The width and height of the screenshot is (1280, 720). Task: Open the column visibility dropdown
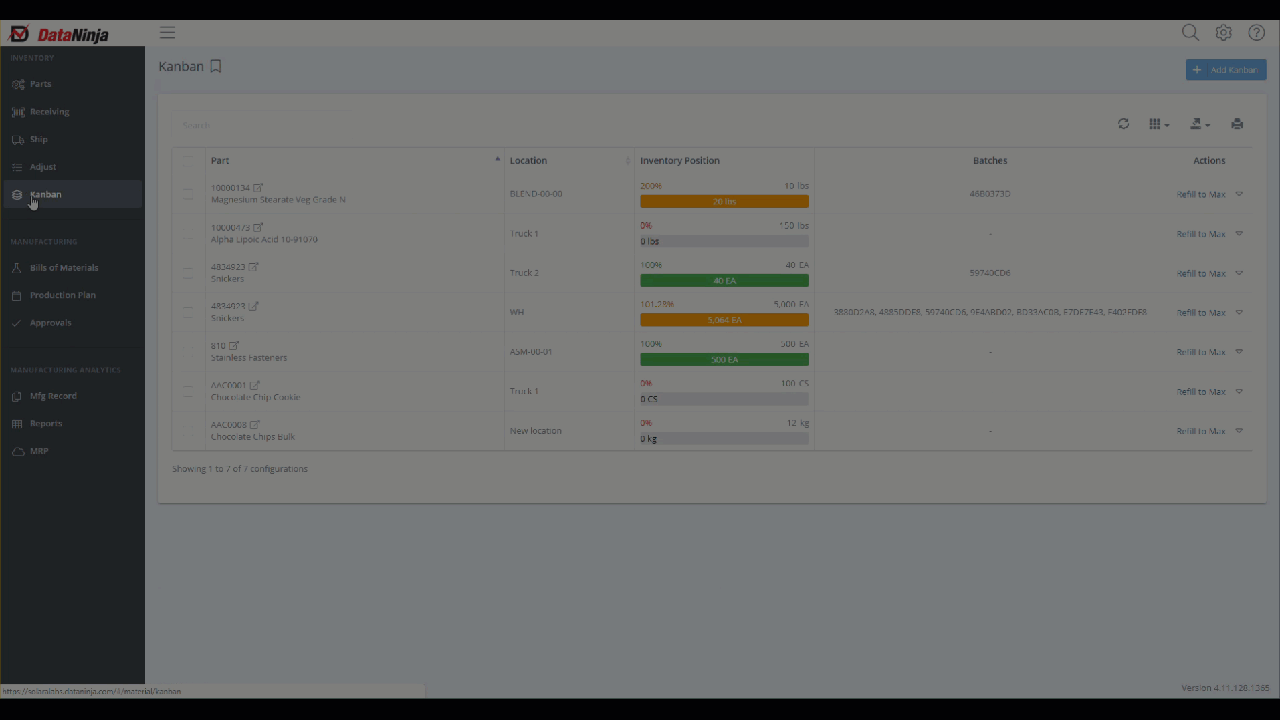point(1159,124)
